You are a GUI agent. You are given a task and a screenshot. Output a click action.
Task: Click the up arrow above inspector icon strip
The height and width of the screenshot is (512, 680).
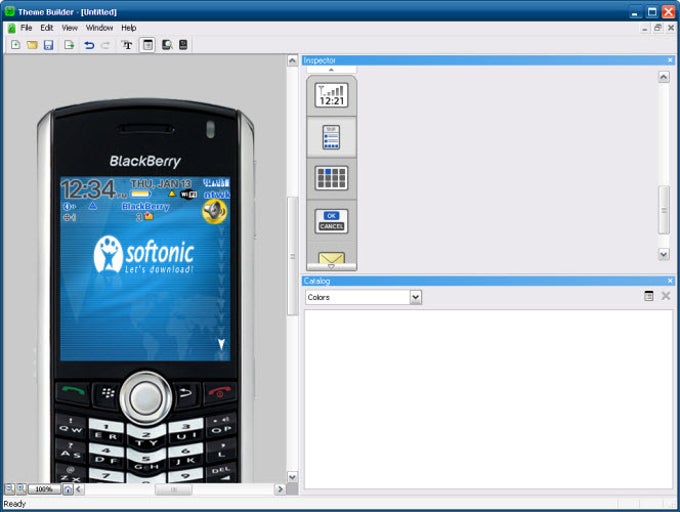[331, 70]
